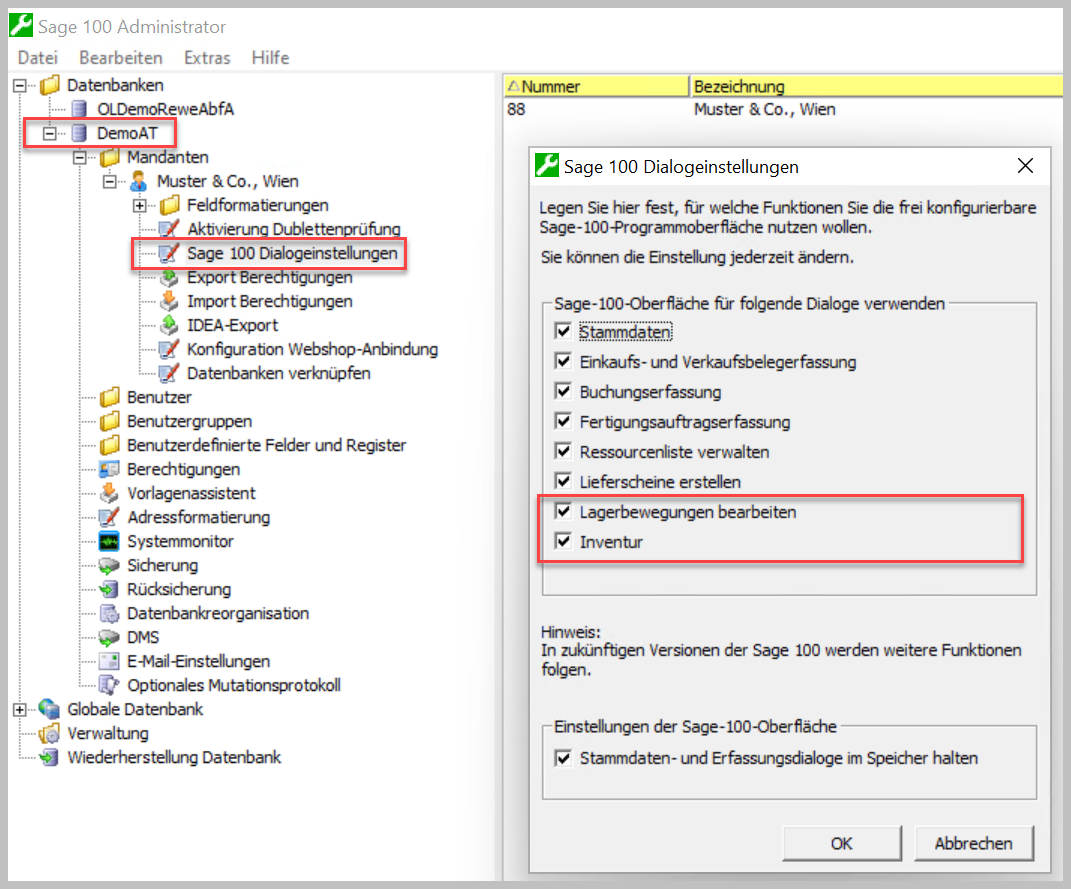Open the Bearbeiten menu
This screenshot has height=889, width=1071.
[121, 57]
